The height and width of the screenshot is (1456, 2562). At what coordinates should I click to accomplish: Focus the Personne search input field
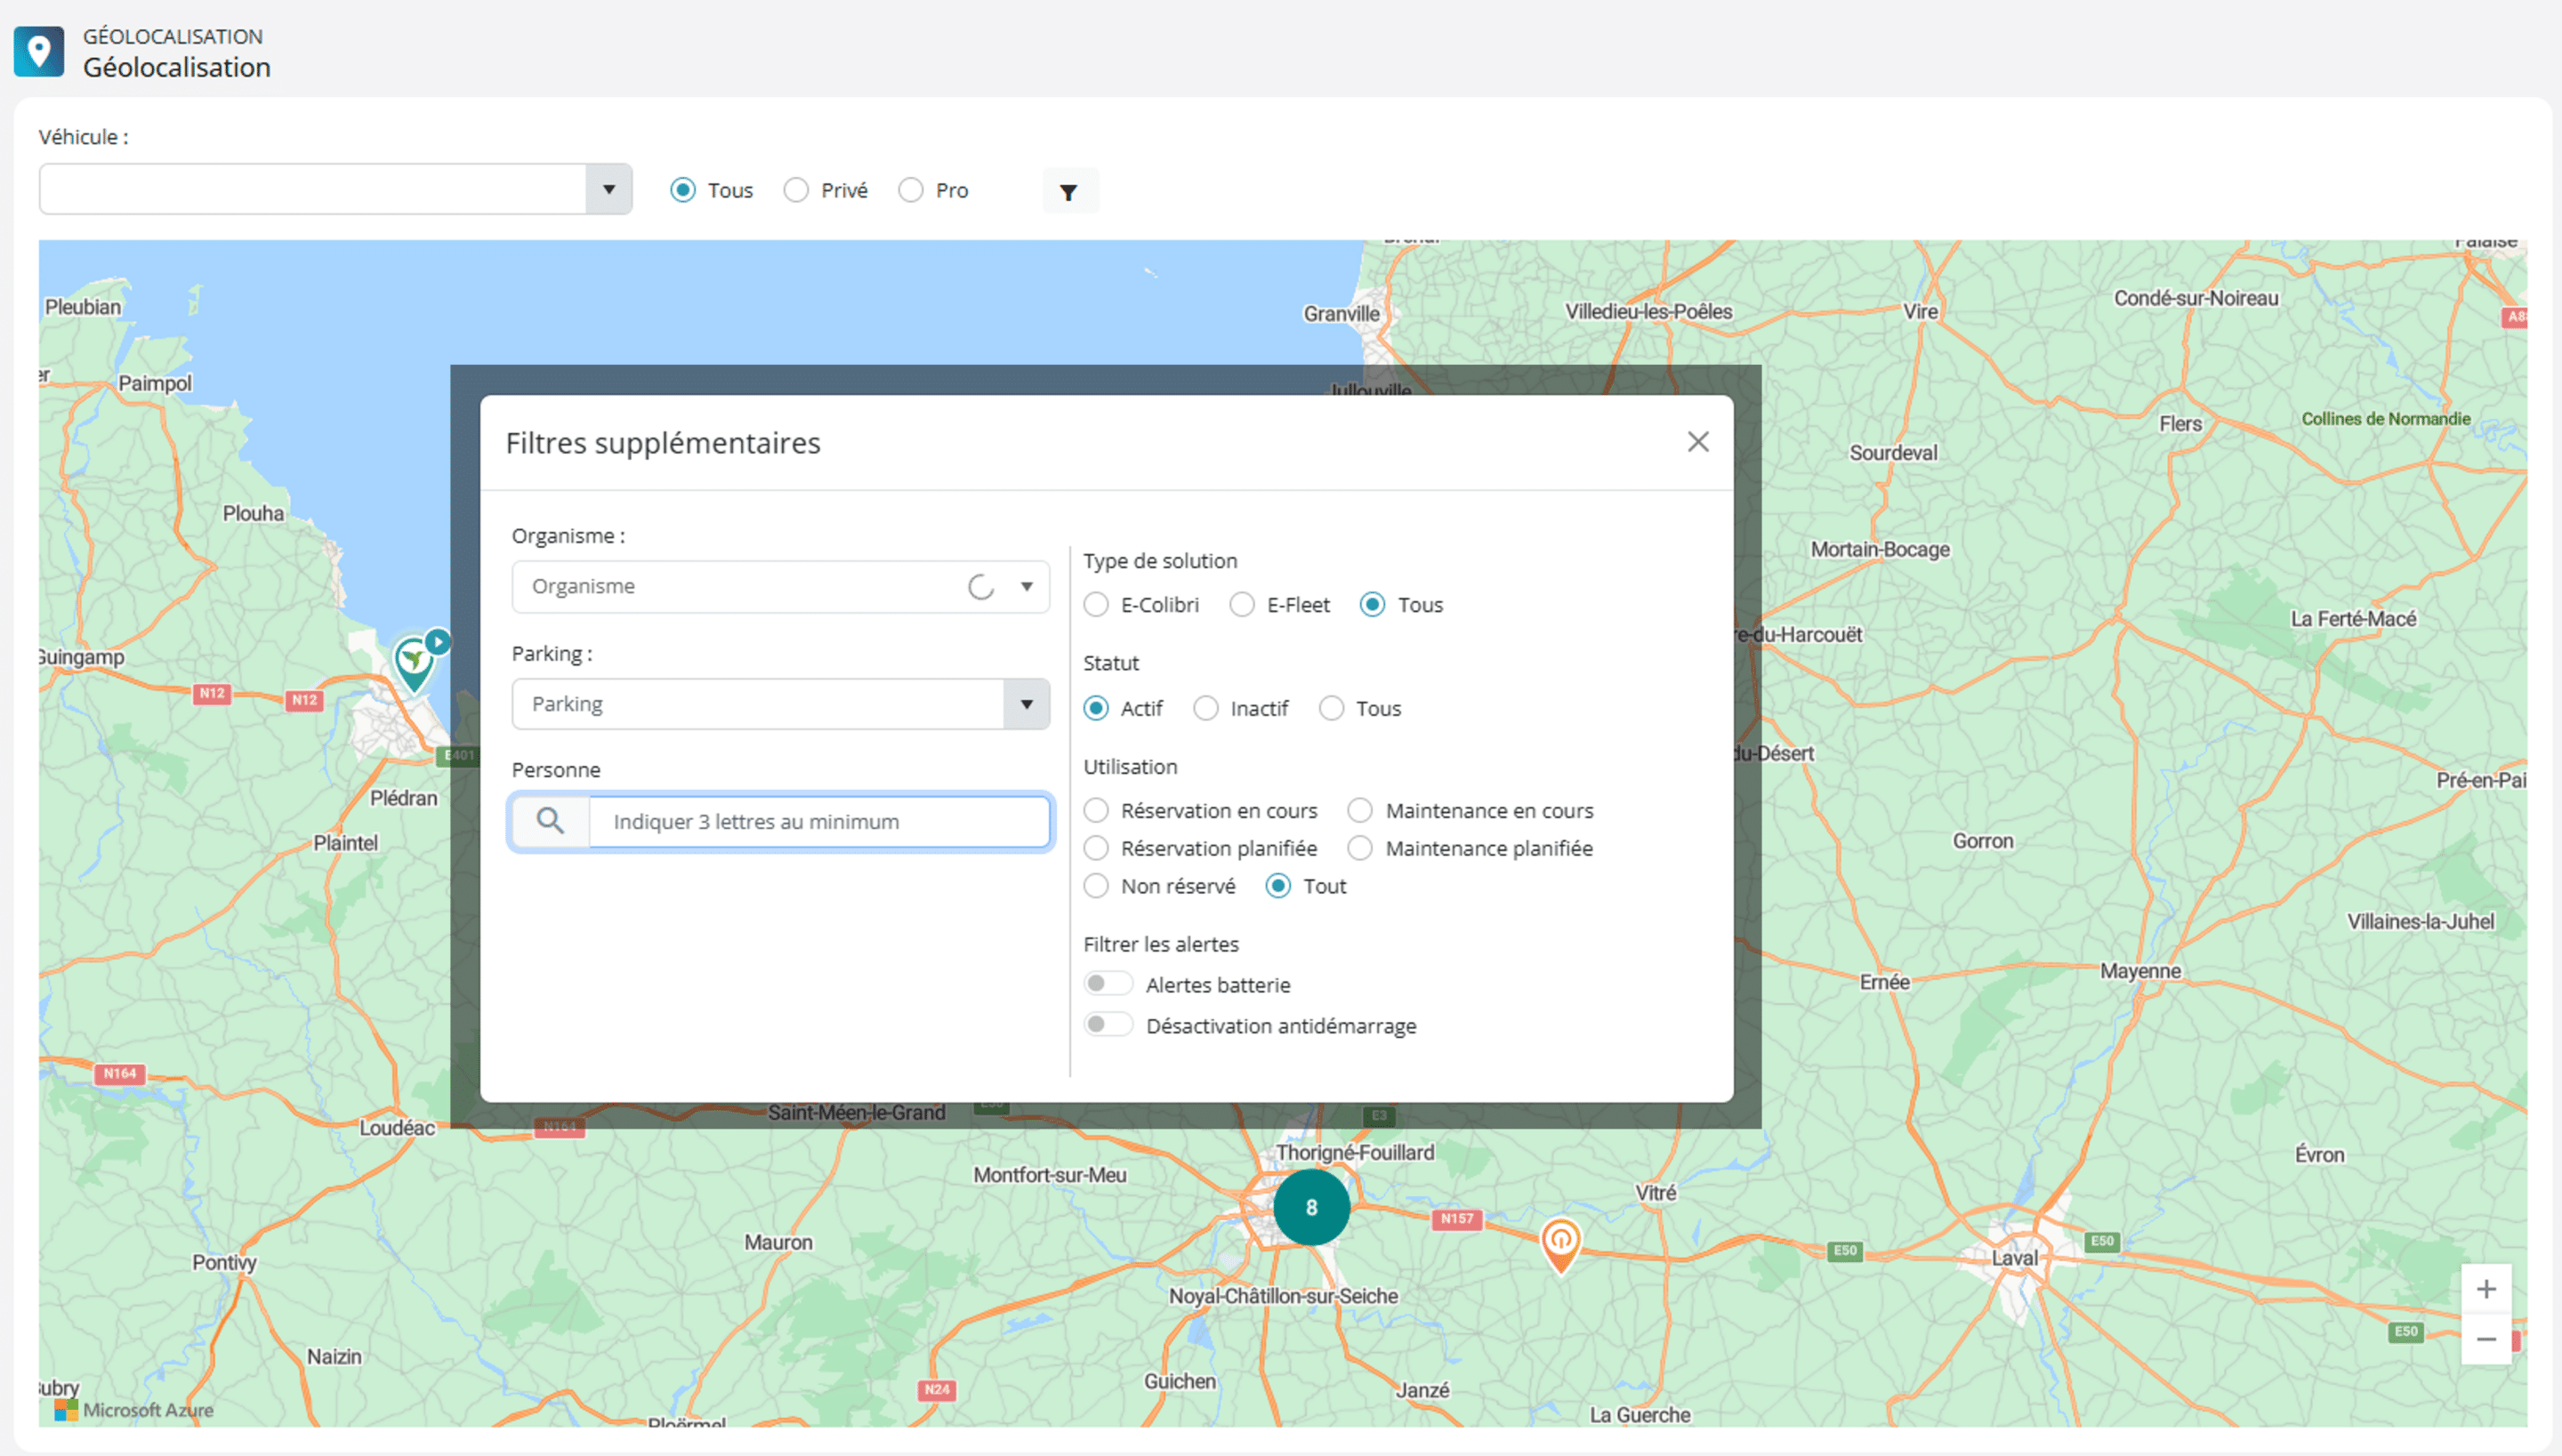[x=819, y=822]
